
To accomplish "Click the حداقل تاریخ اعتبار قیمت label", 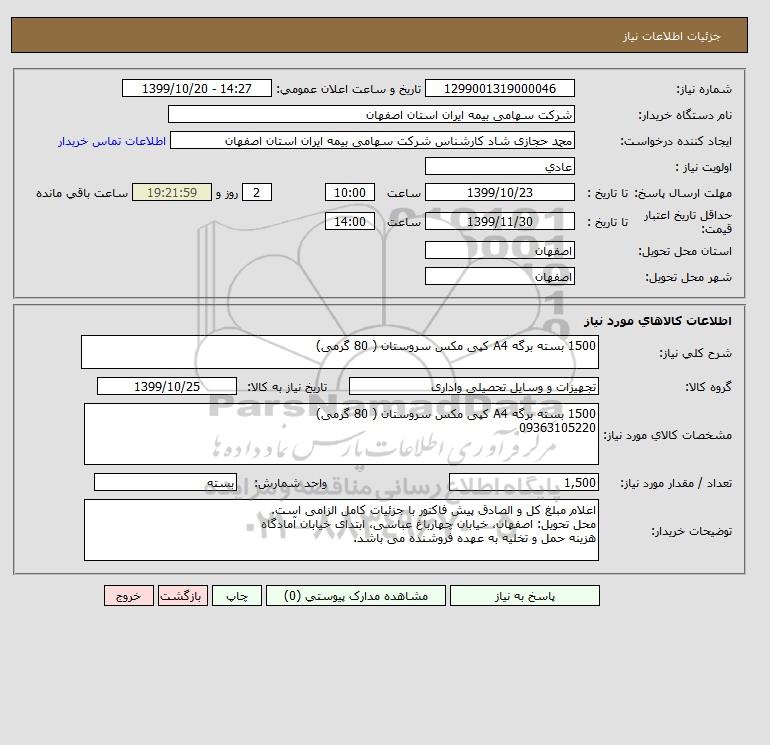I will [x=688, y=222].
